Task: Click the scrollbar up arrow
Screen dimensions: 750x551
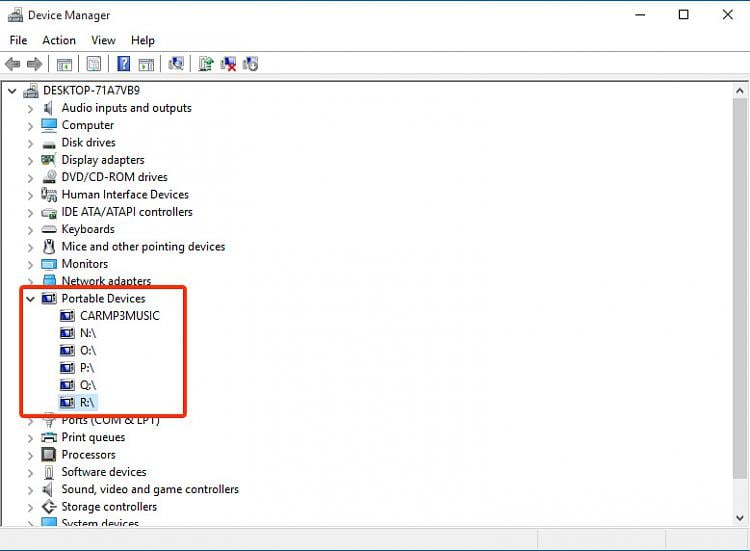Action: click(x=739, y=91)
